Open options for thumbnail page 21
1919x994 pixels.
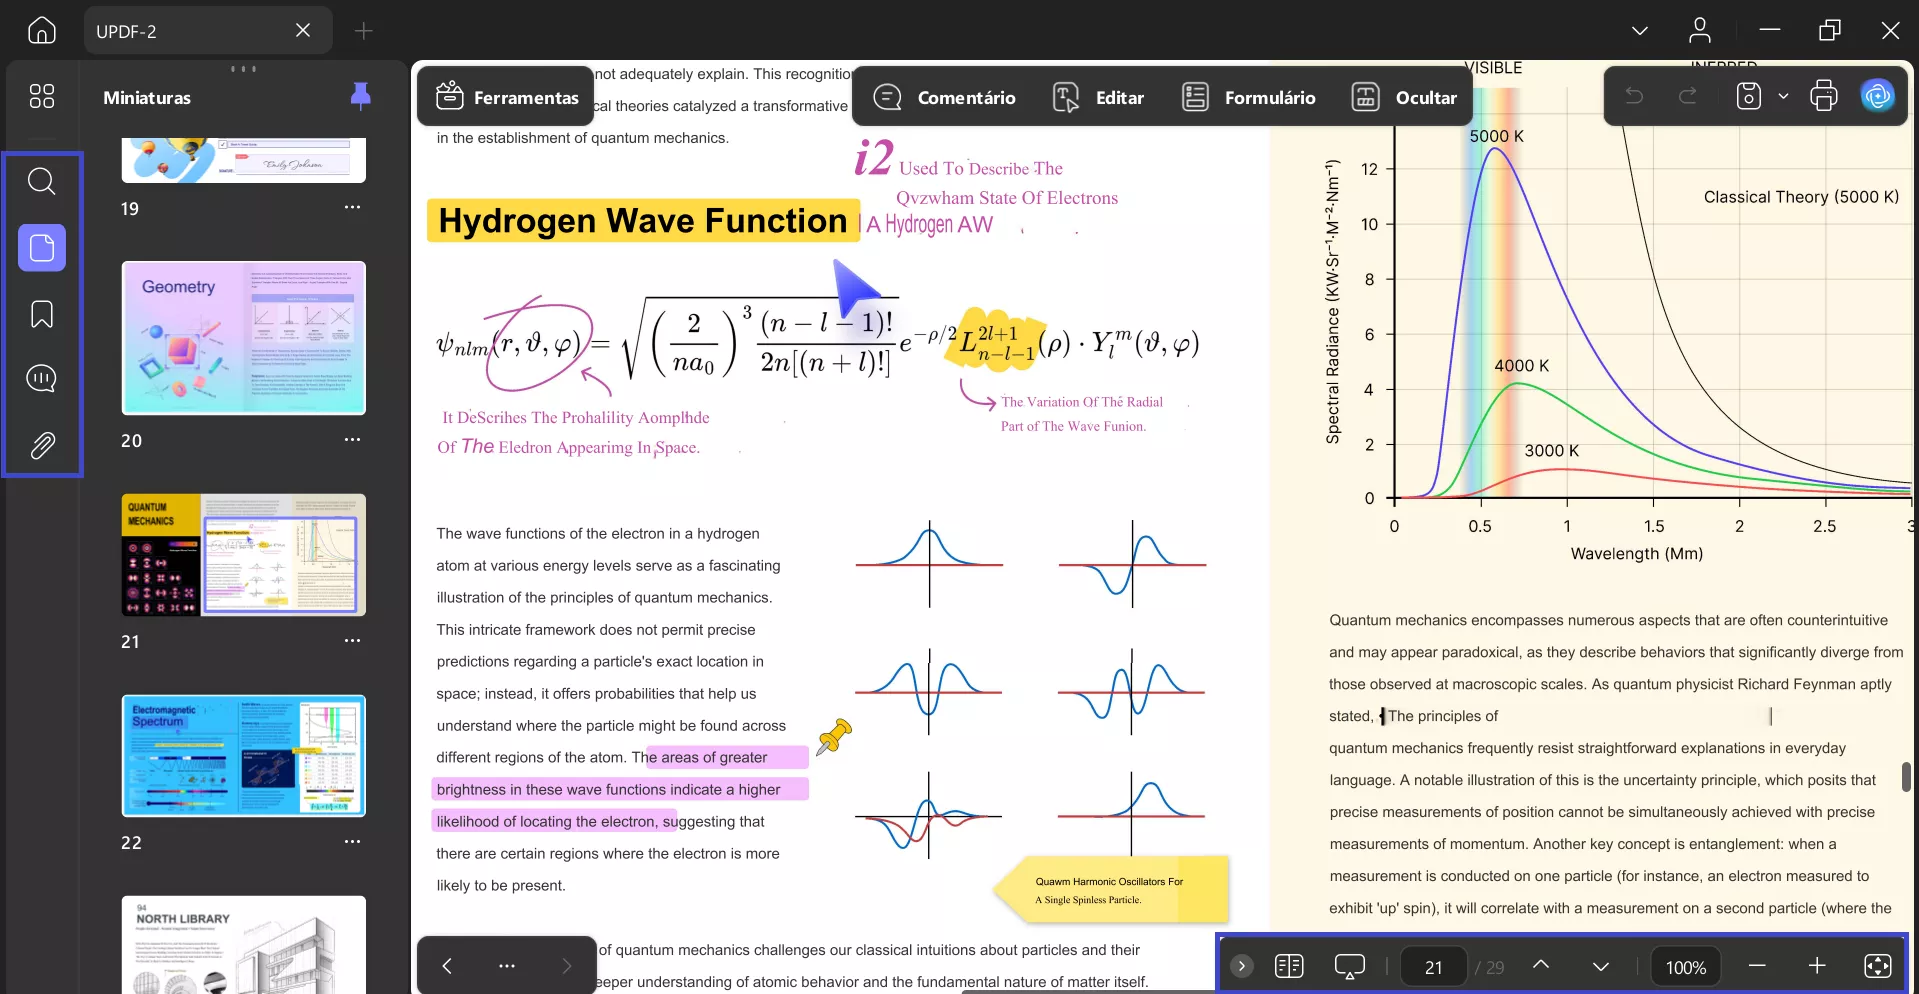(x=352, y=640)
